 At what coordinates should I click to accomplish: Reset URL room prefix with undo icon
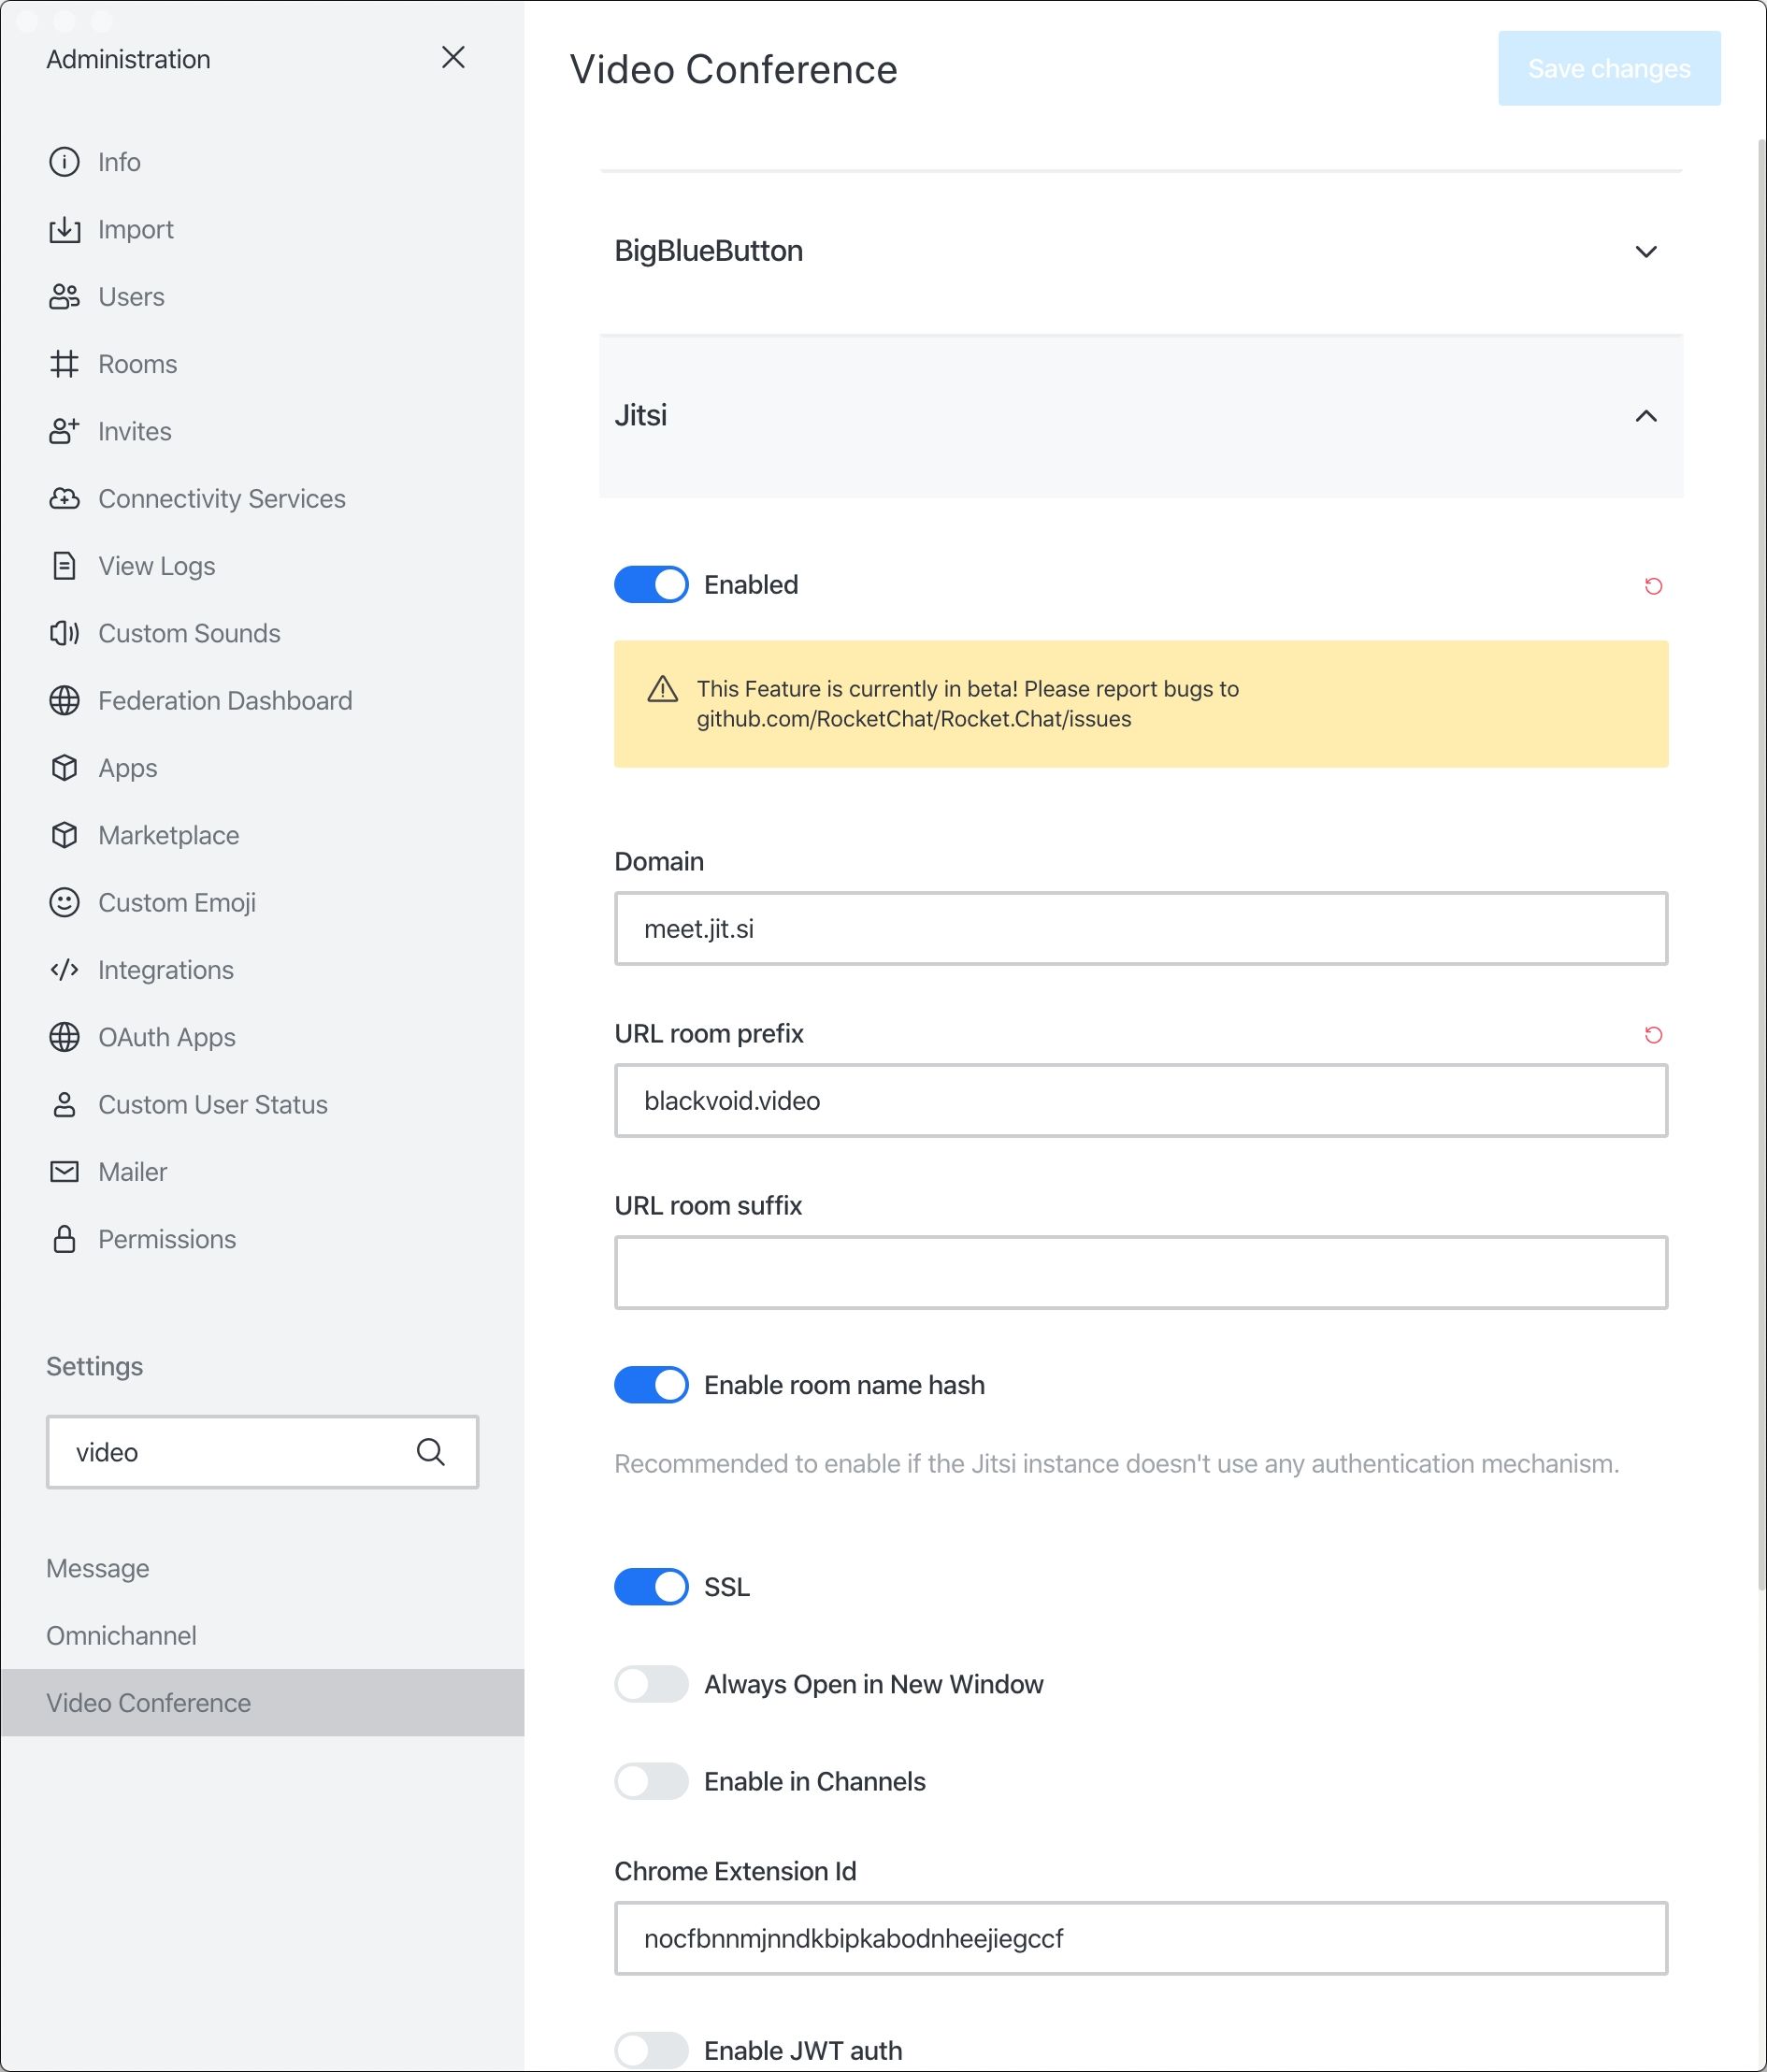pos(1653,1035)
